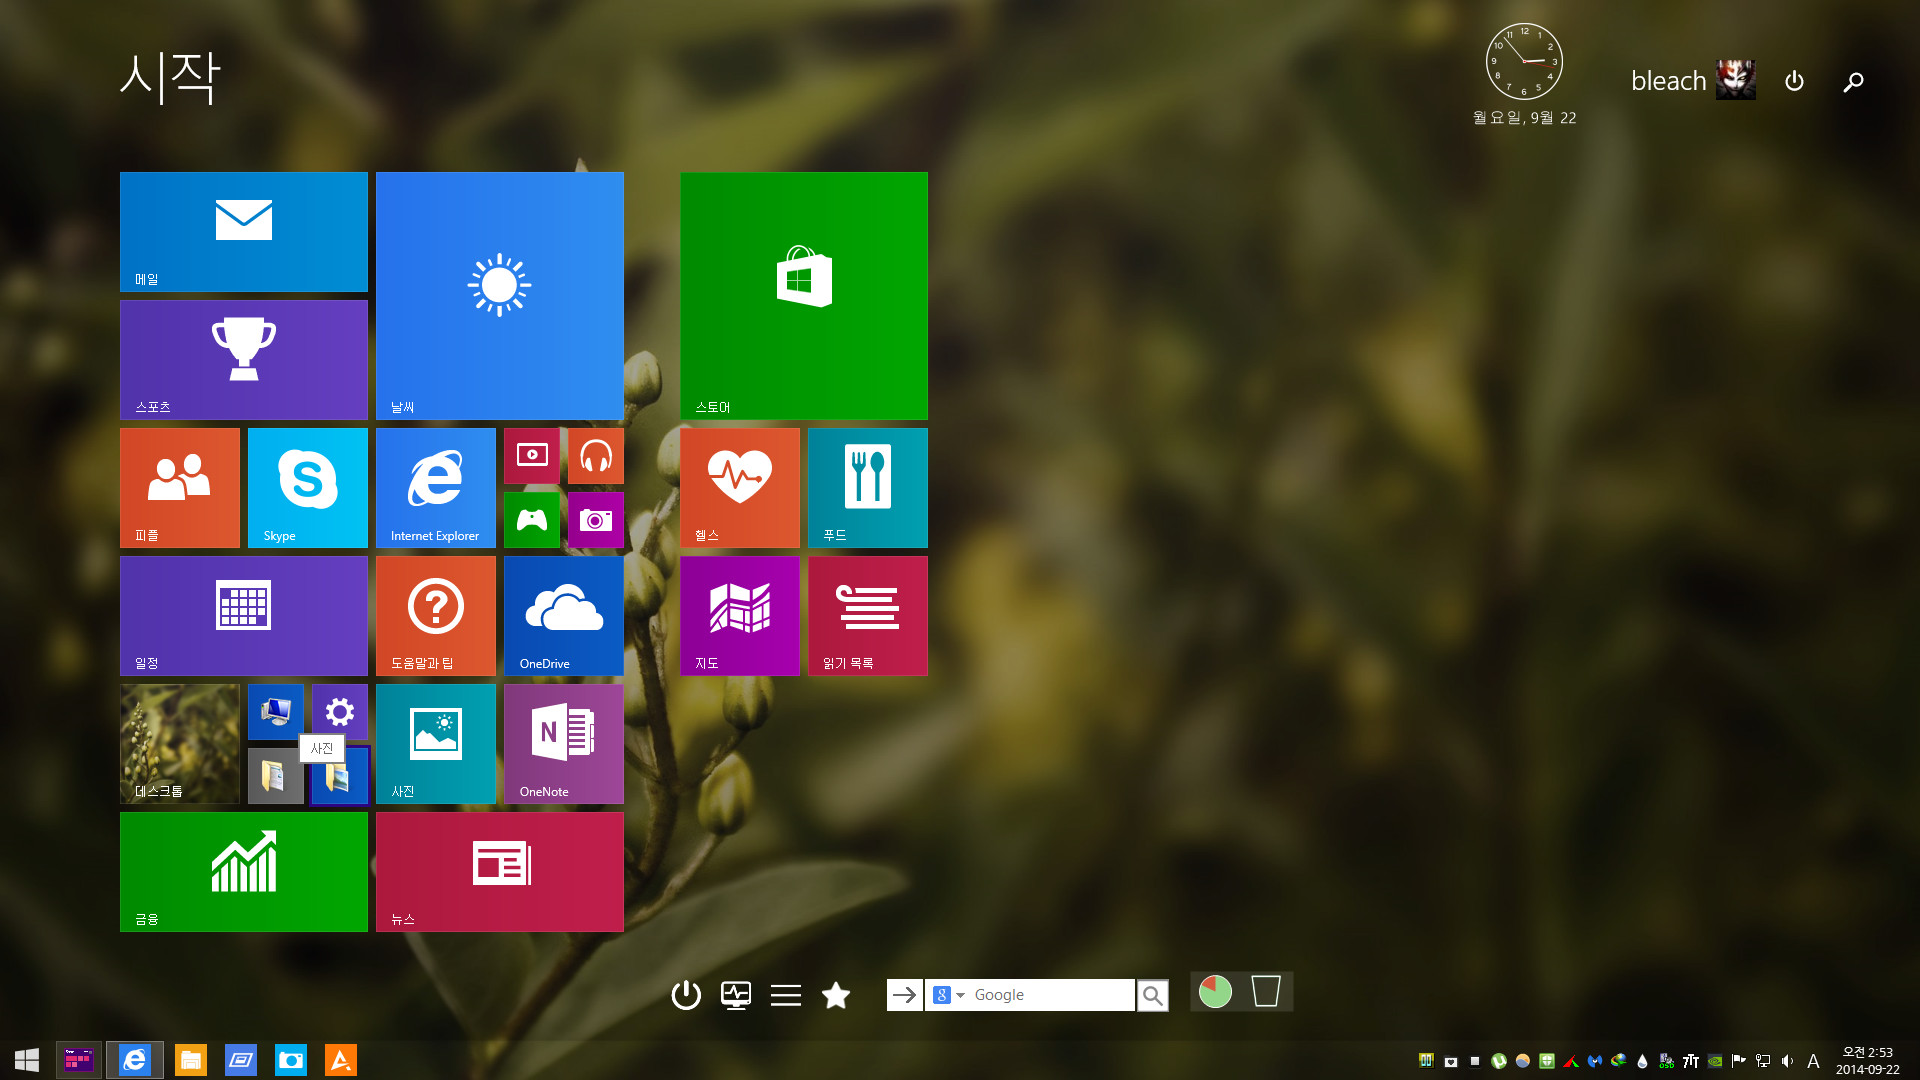Screen dimensions: 1920x1080
Task: Click the Windows Start button on taskbar
Action: coord(27,1060)
